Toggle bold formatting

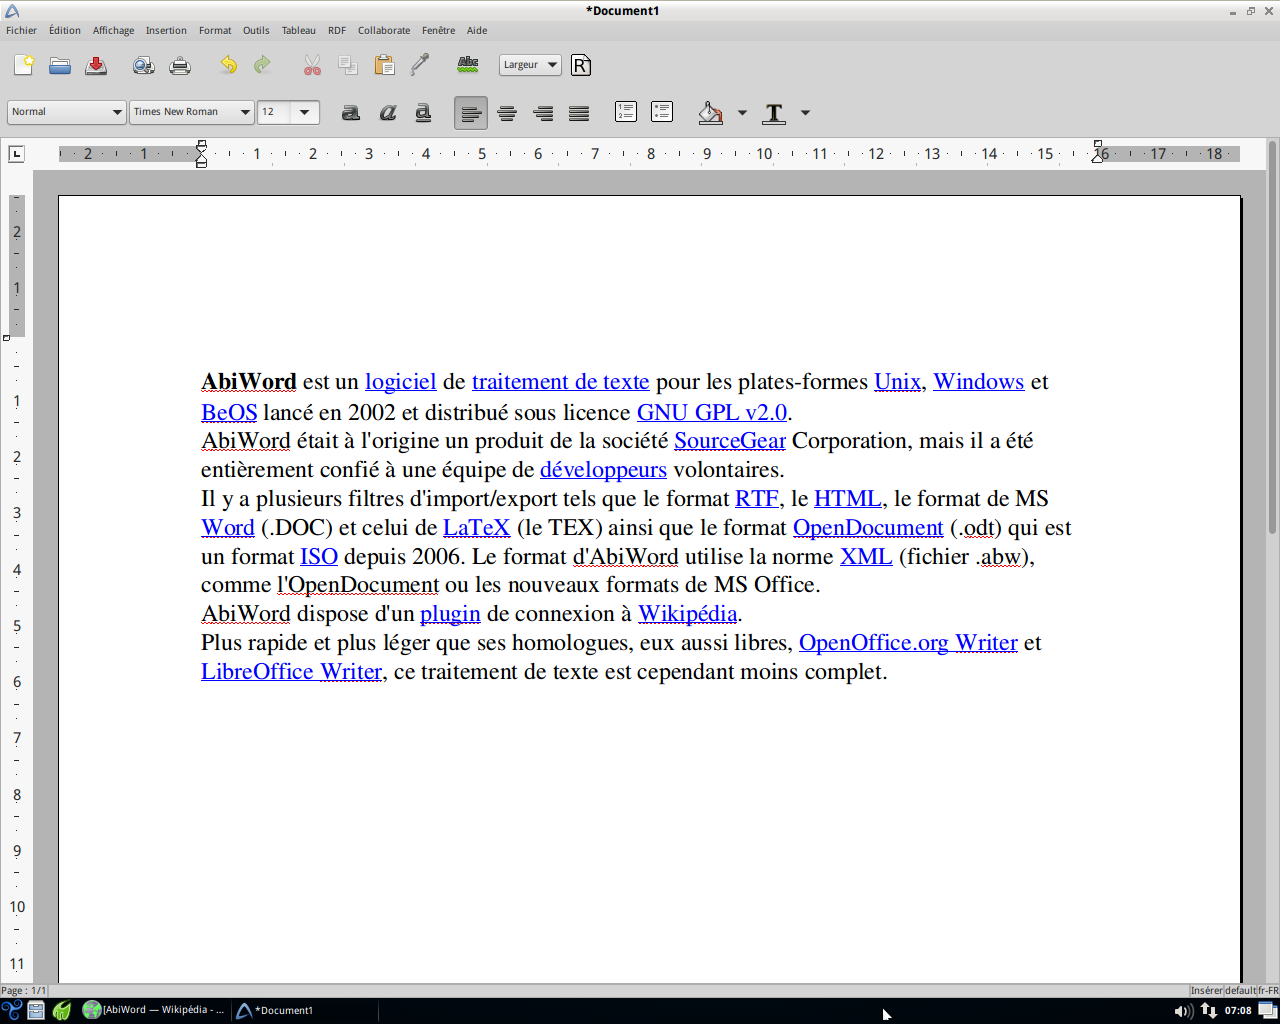pos(351,113)
